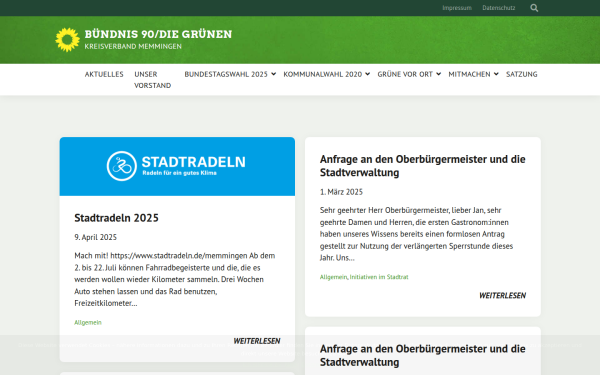This screenshot has height=375, width=600.
Task: Expand the Grüne vor Ort chevron
Action: coord(439,74)
